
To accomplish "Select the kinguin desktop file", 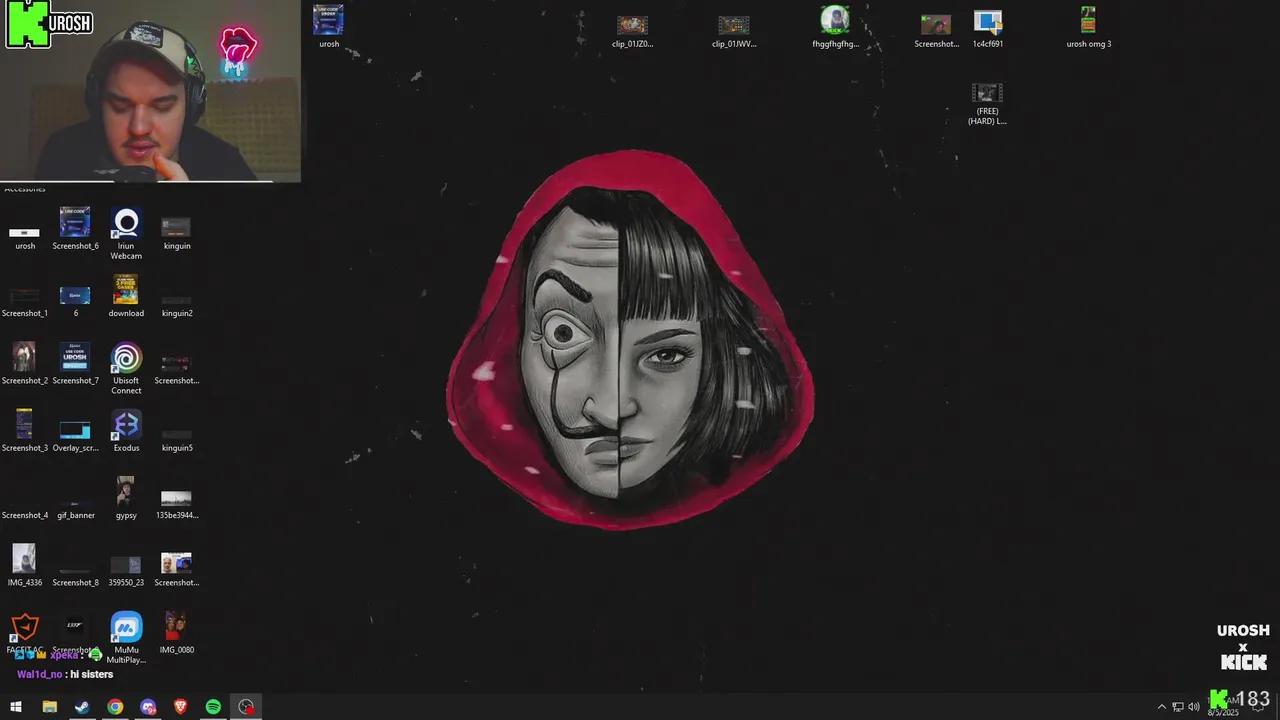I will 177,231.
